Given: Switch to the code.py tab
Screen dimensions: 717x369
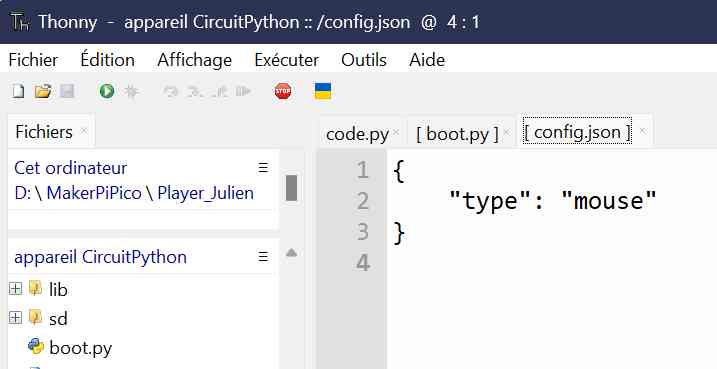Looking at the screenshot, I should tap(357, 134).
